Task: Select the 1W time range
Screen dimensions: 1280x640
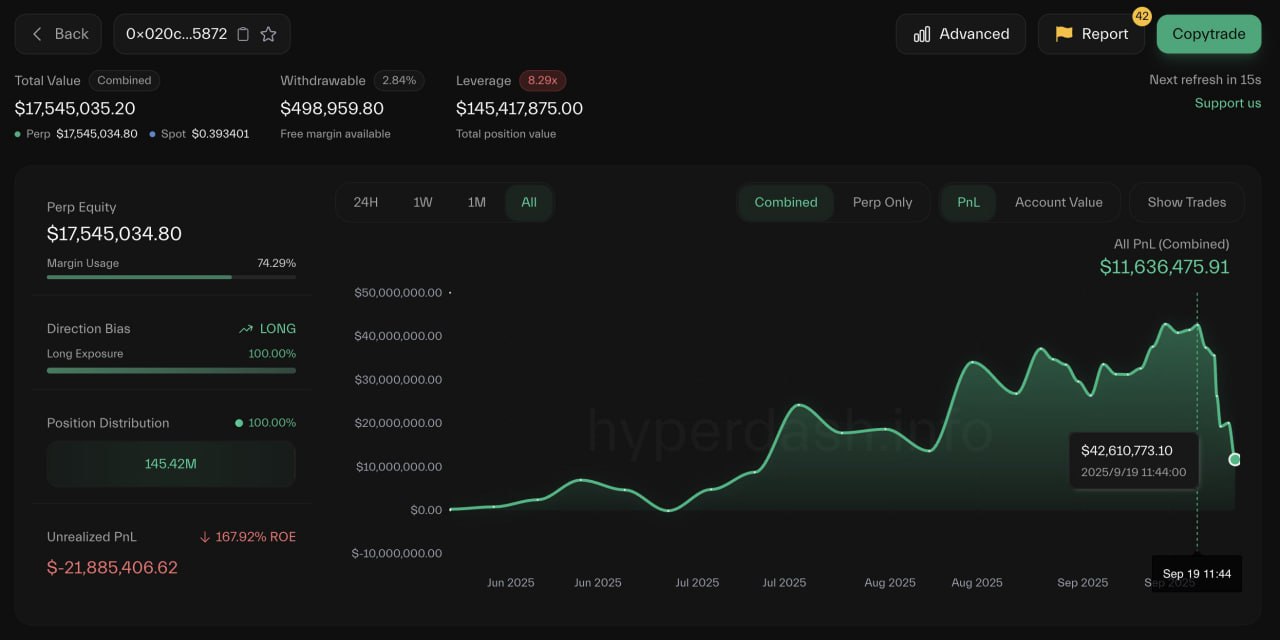Action: [423, 202]
